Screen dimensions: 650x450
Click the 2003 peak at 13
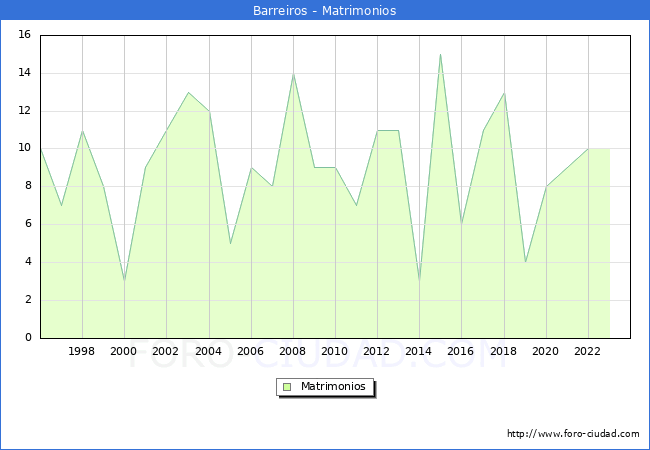(188, 92)
